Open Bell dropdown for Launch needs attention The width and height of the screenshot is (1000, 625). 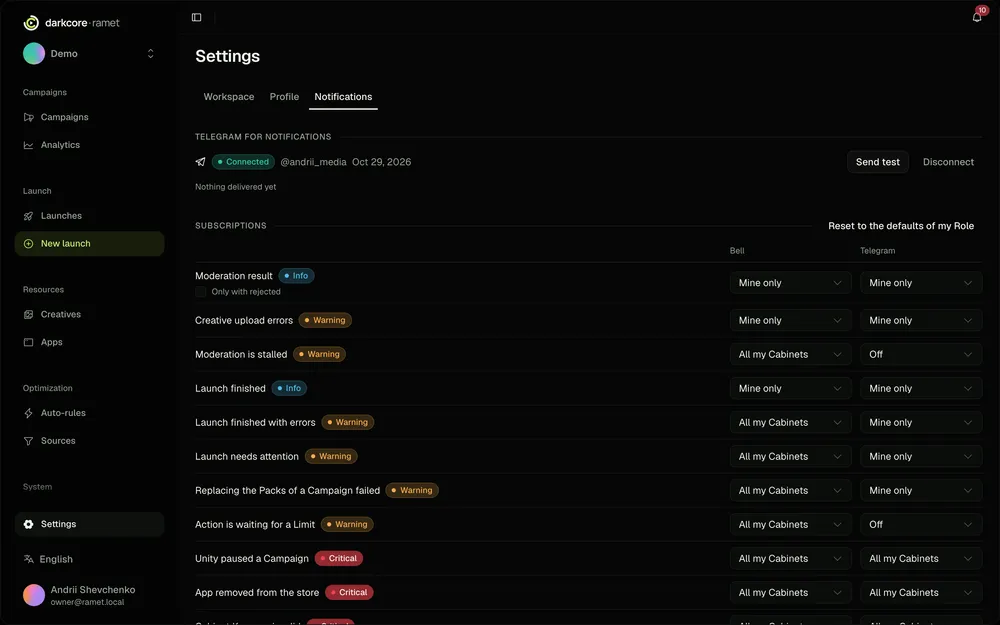tap(790, 457)
